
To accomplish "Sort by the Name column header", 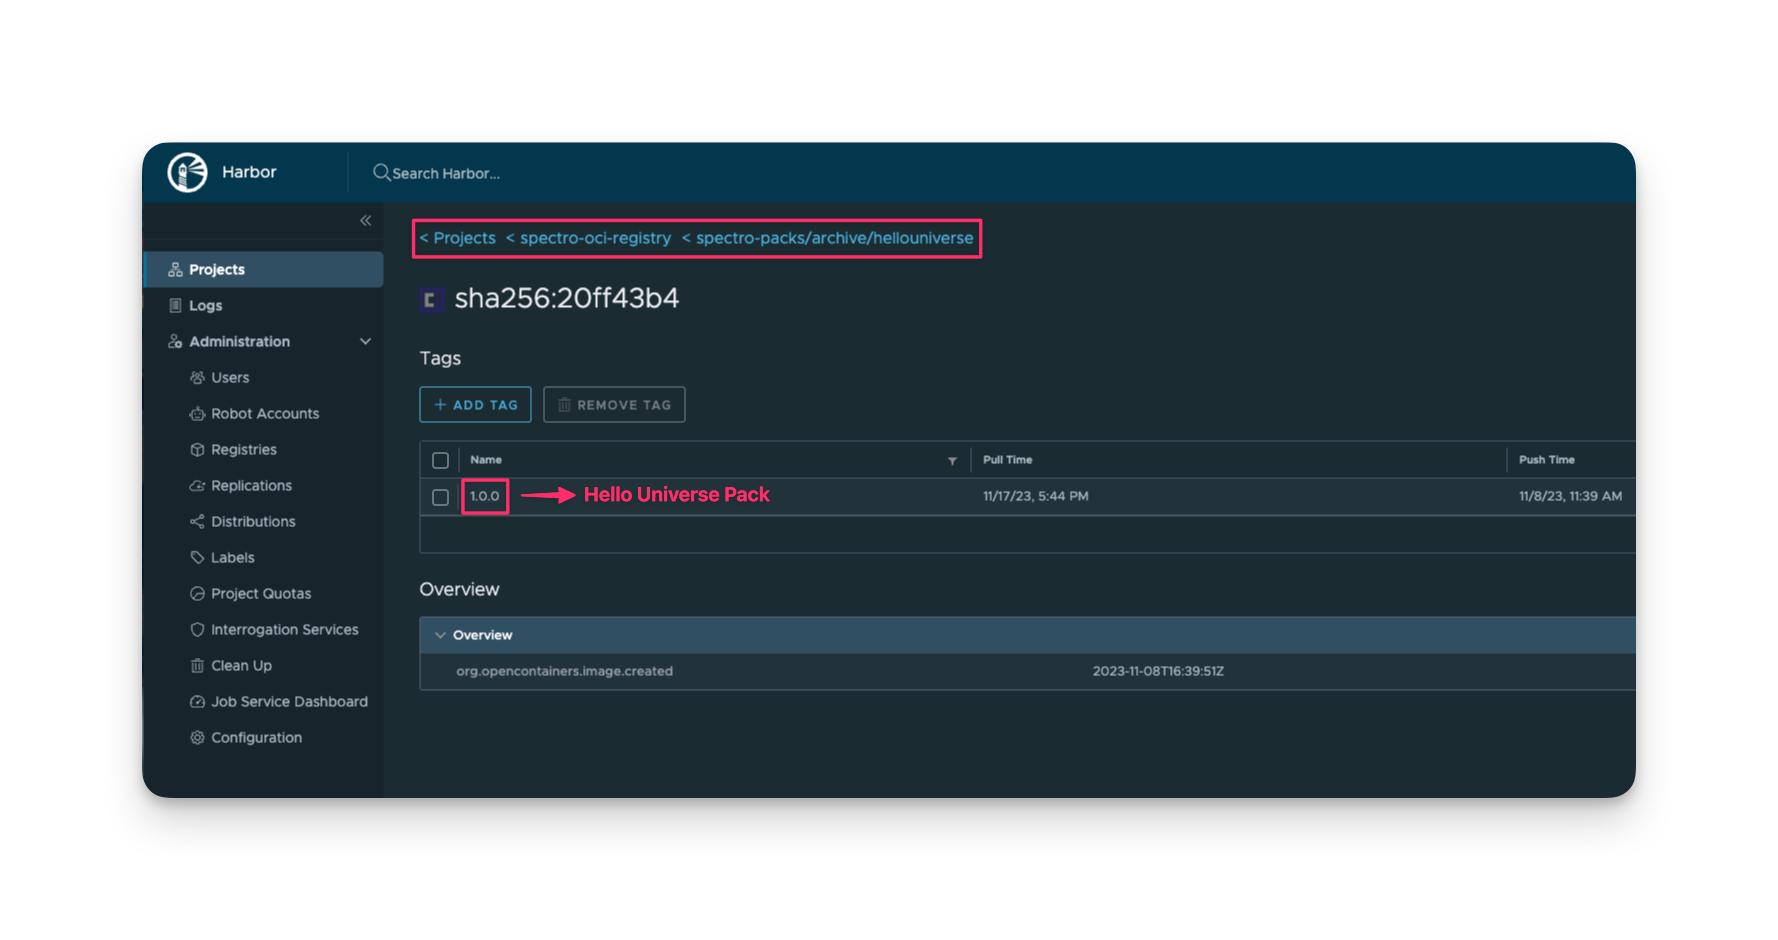I will tap(486, 460).
